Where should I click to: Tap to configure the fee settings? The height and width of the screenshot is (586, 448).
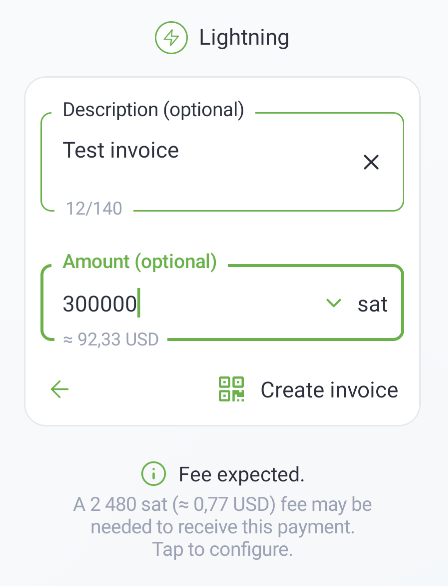[222, 549]
